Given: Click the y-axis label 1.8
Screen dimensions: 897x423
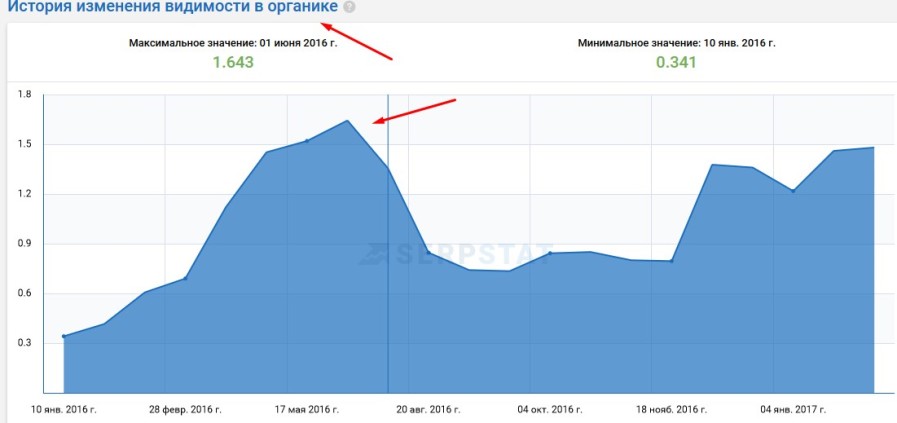Looking at the screenshot, I should click(x=25, y=95).
